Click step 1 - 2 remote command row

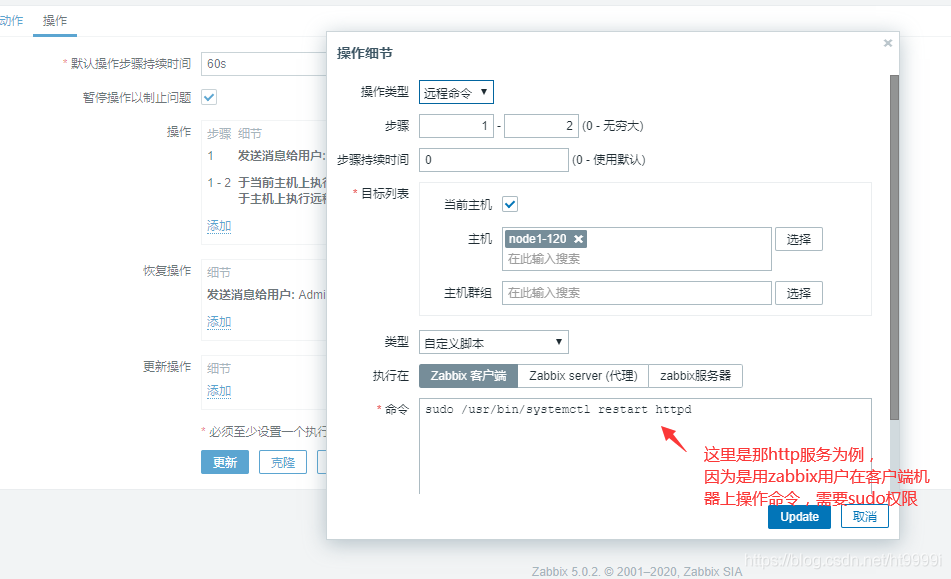[267, 190]
